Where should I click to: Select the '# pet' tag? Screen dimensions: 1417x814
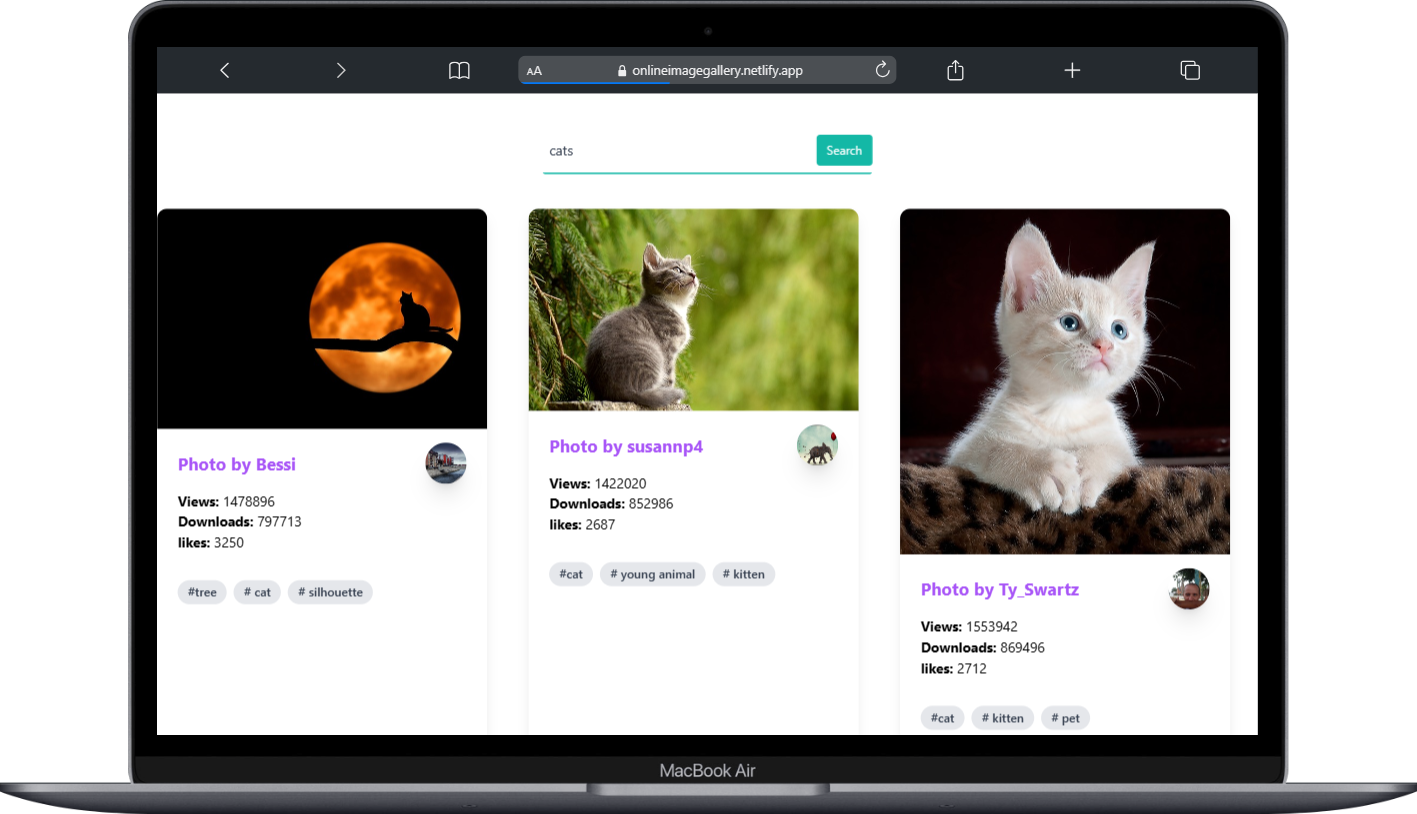point(1066,717)
